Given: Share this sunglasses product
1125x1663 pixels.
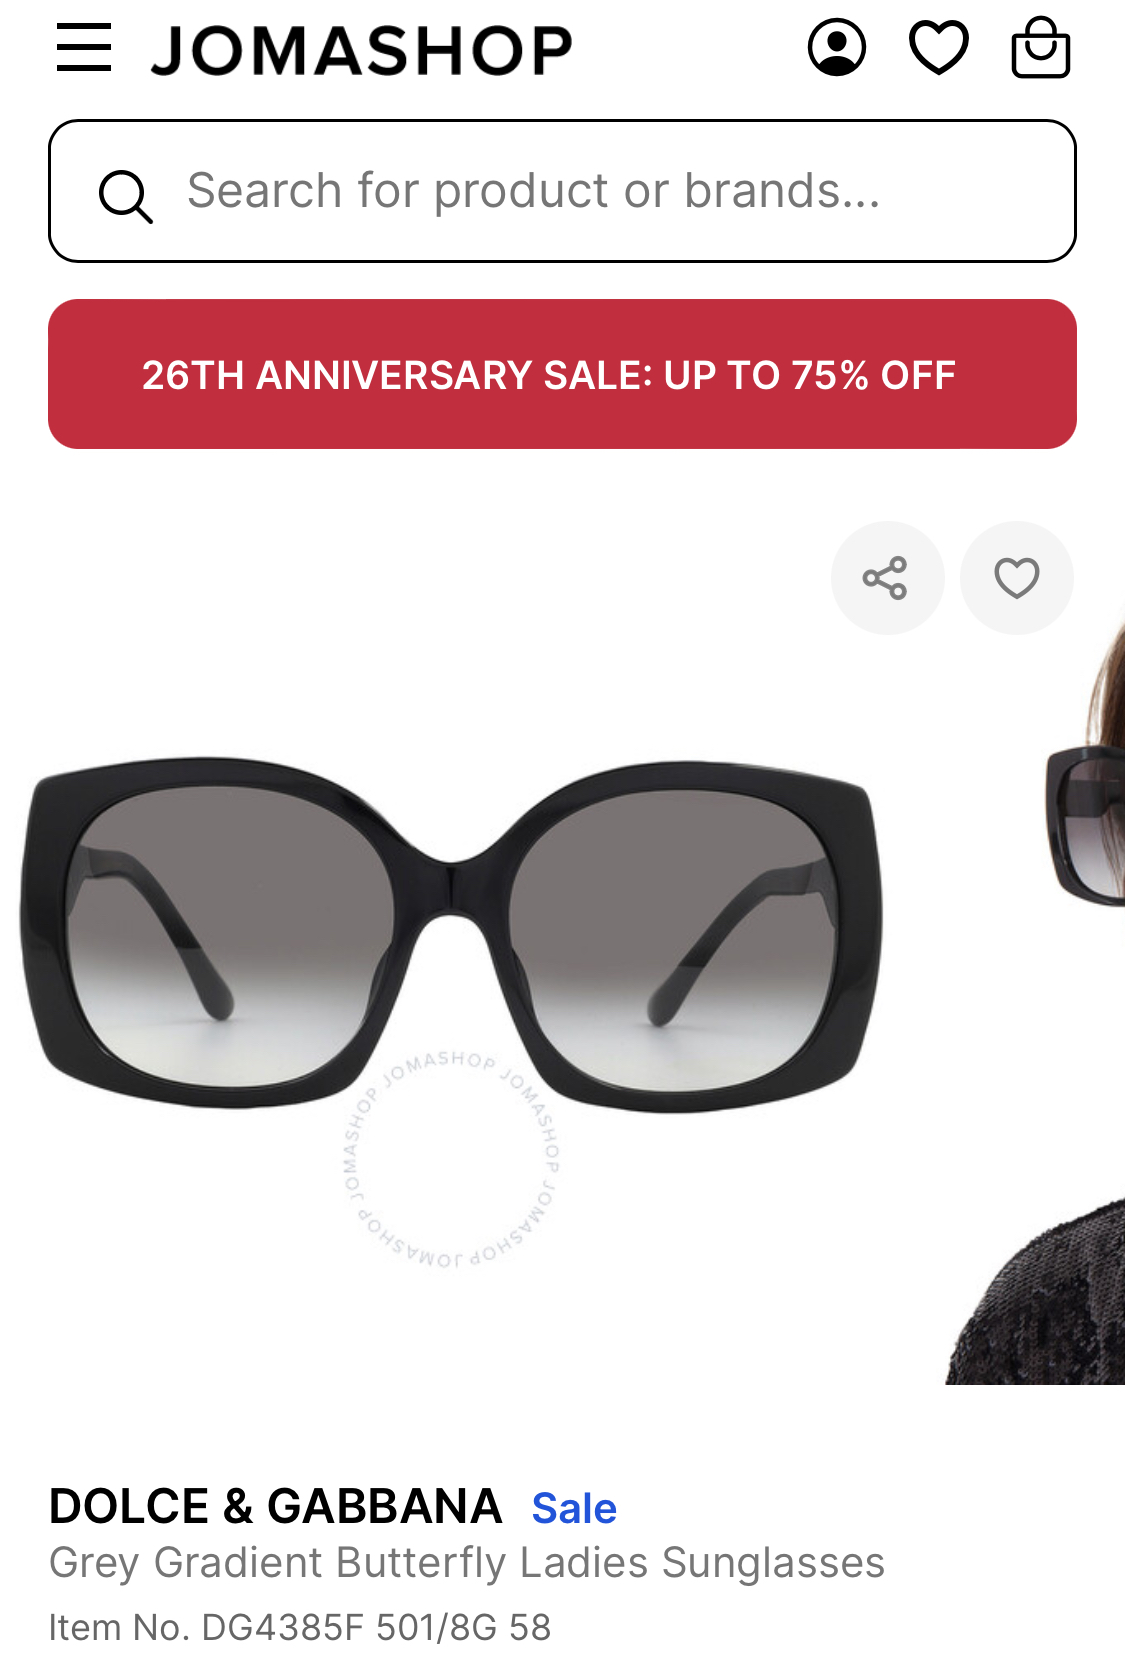Looking at the screenshot, I should click(887, 578).
